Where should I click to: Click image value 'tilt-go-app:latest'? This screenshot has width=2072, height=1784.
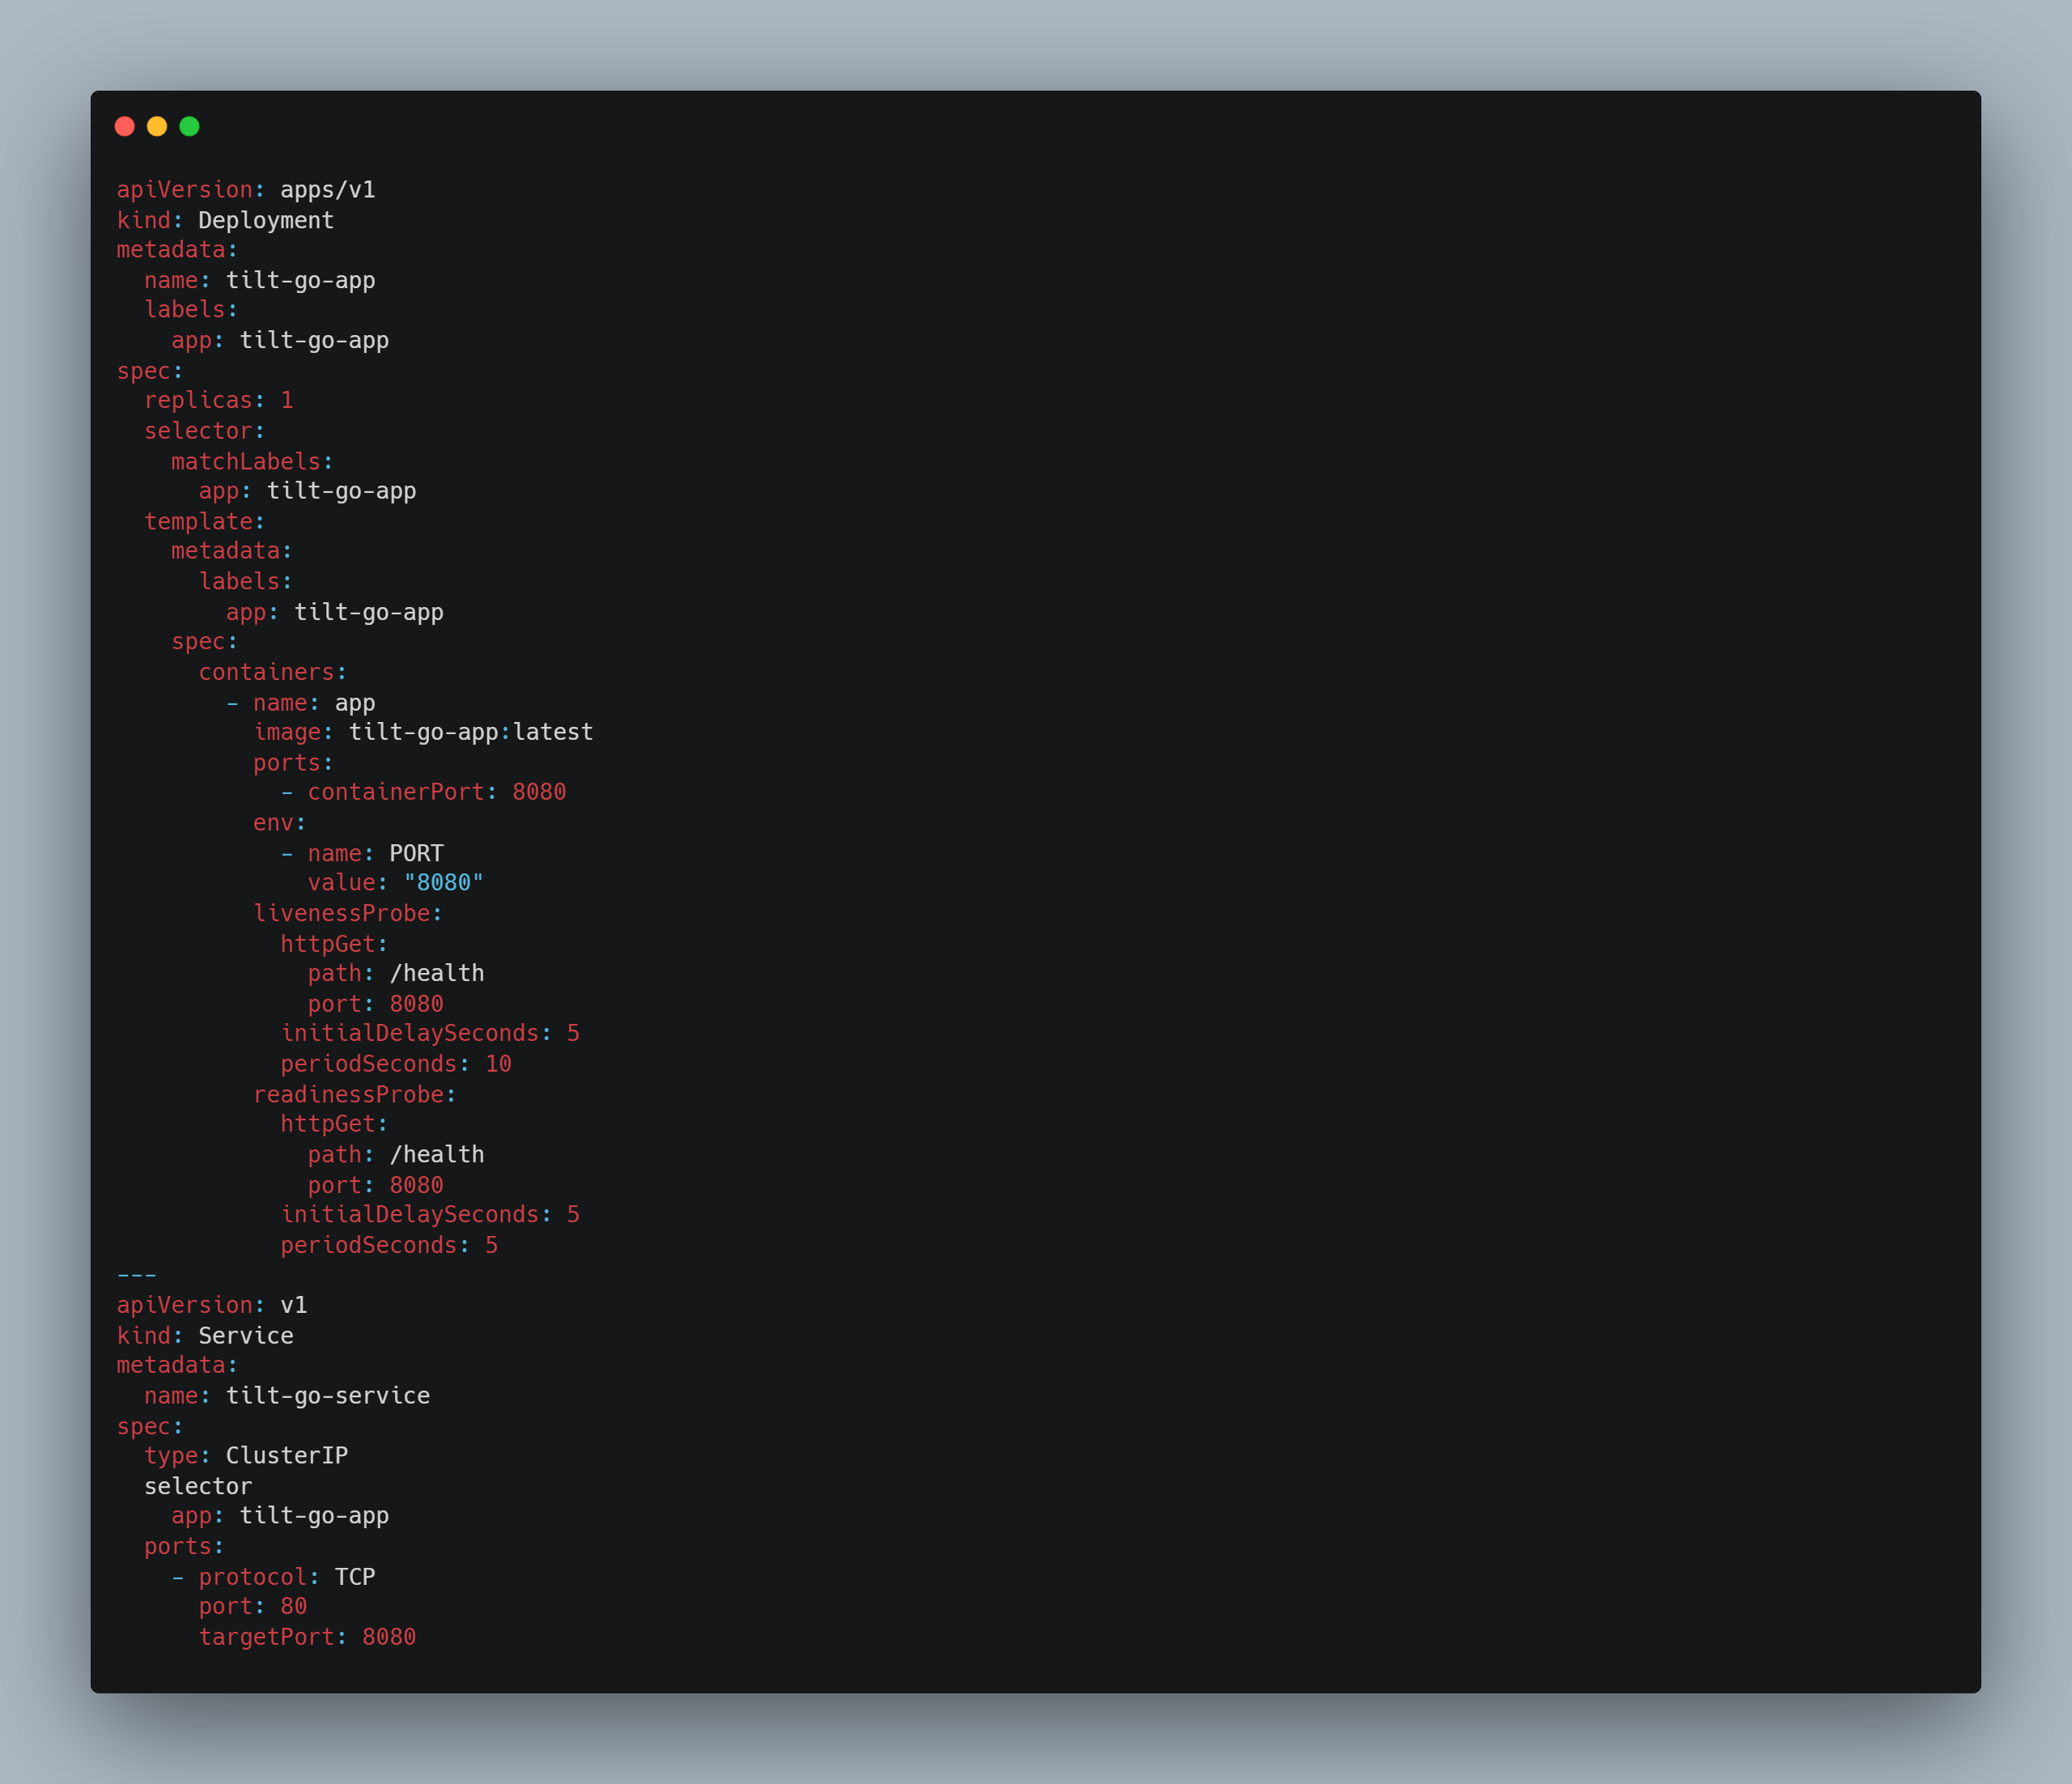(x=470, y=732)
